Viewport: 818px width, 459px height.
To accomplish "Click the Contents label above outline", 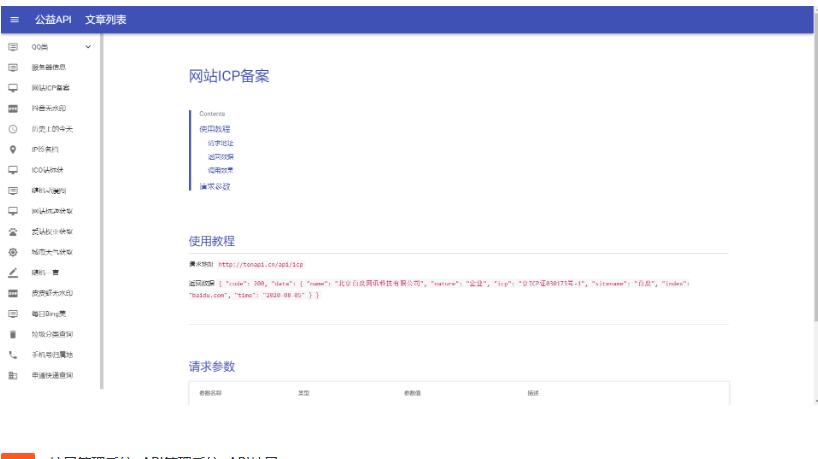I will pyautogui.click(x=212, y=114).
